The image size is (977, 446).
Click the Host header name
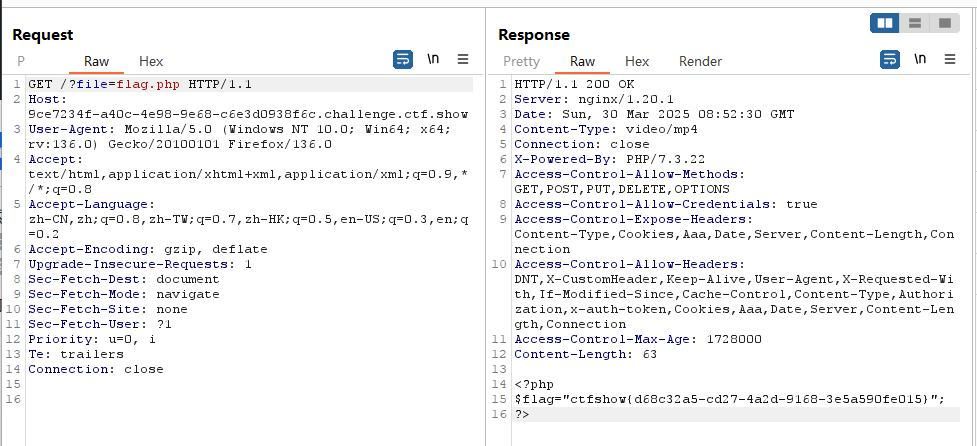[x=48, y=99]
